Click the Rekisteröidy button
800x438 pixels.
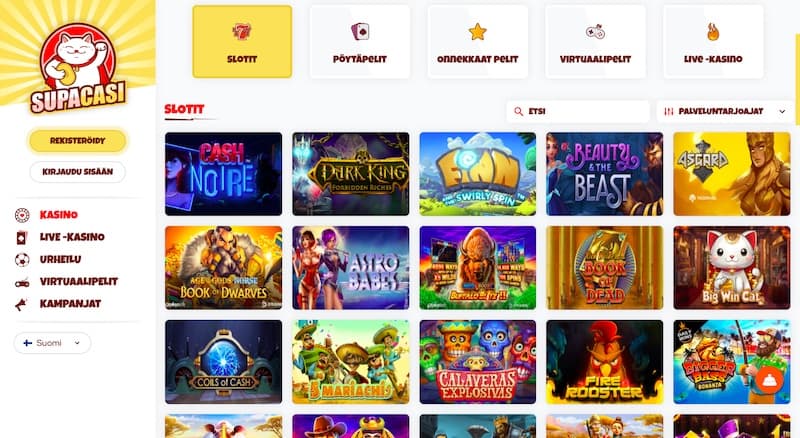pos(78,141)
